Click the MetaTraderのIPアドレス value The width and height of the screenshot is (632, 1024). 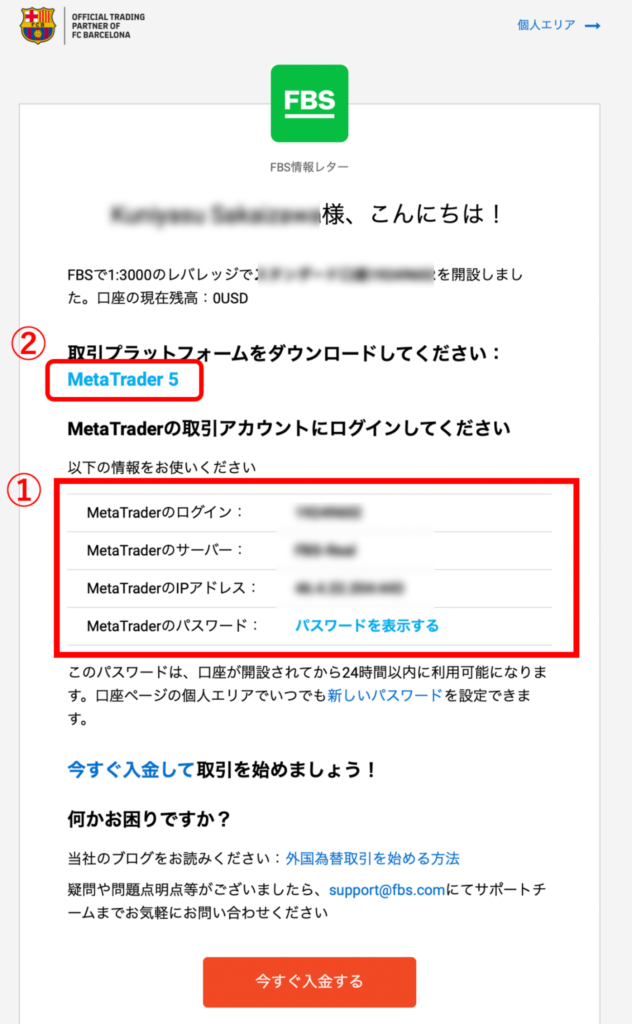(349, 588)
